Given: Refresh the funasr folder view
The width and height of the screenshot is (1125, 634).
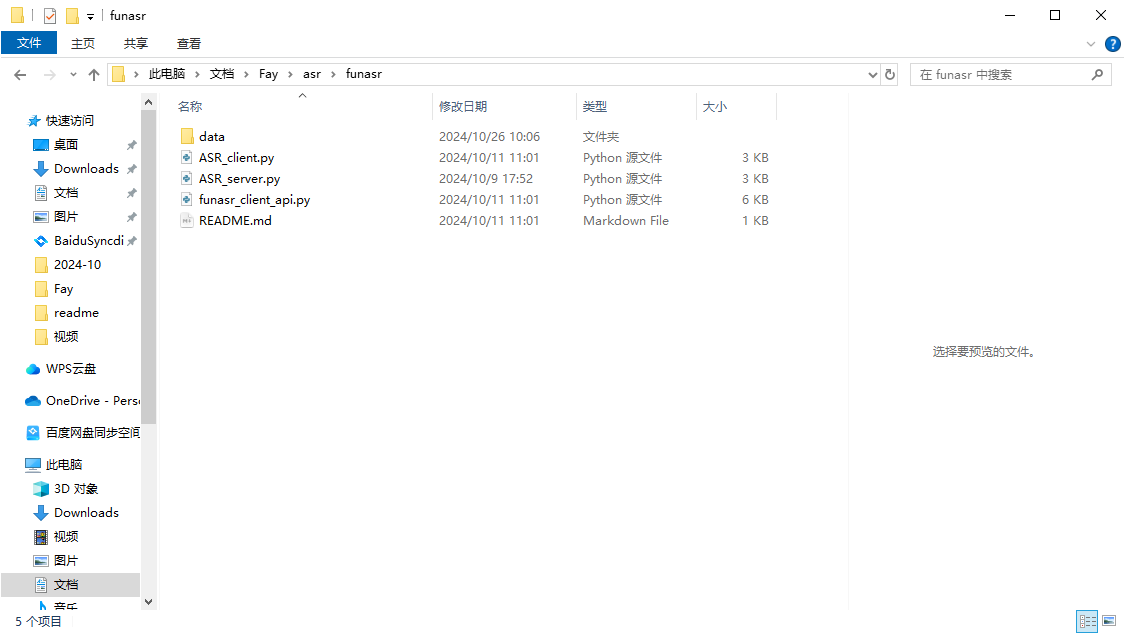Looking at the screenshot, I should point(890,75).
